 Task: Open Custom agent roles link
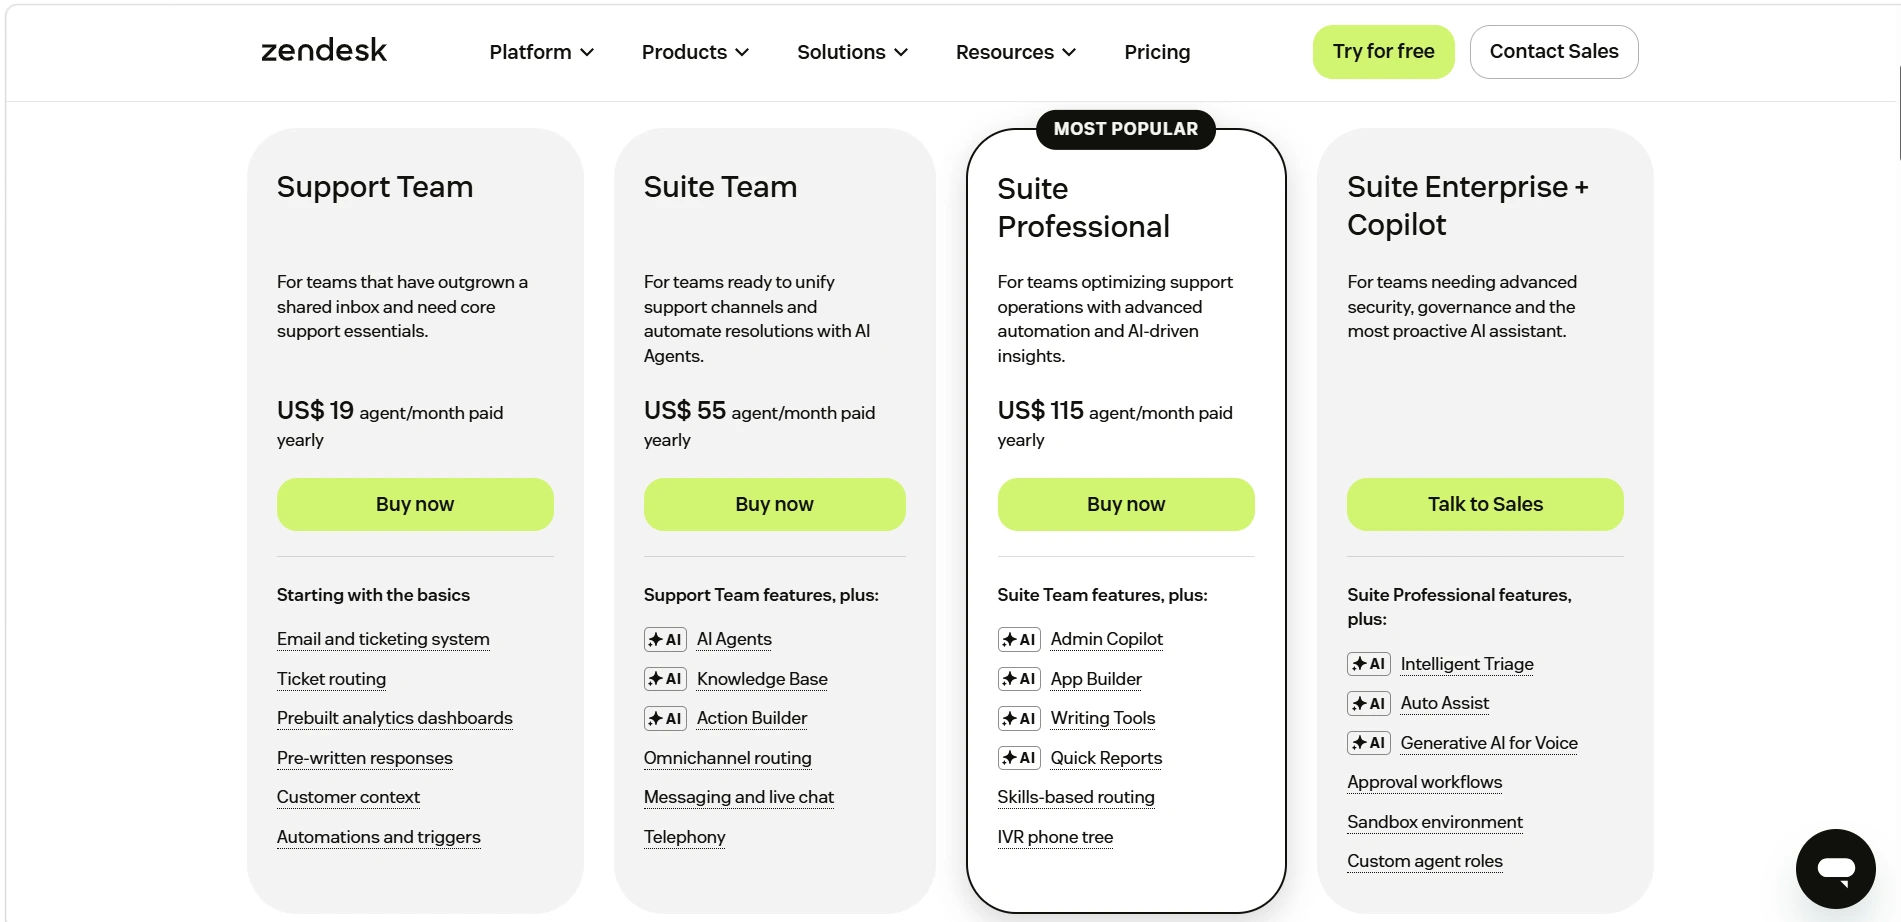1424,861
